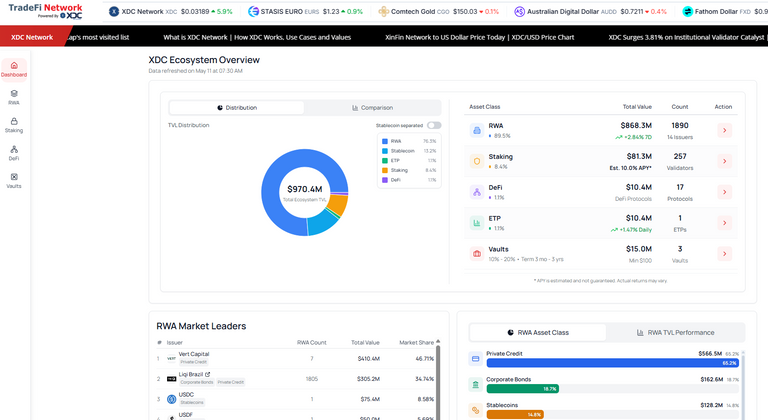The height and width of the screenshot is (420, 768).
Task: Open Liqi Brazil external link icon
Action: tap(208, 374)
